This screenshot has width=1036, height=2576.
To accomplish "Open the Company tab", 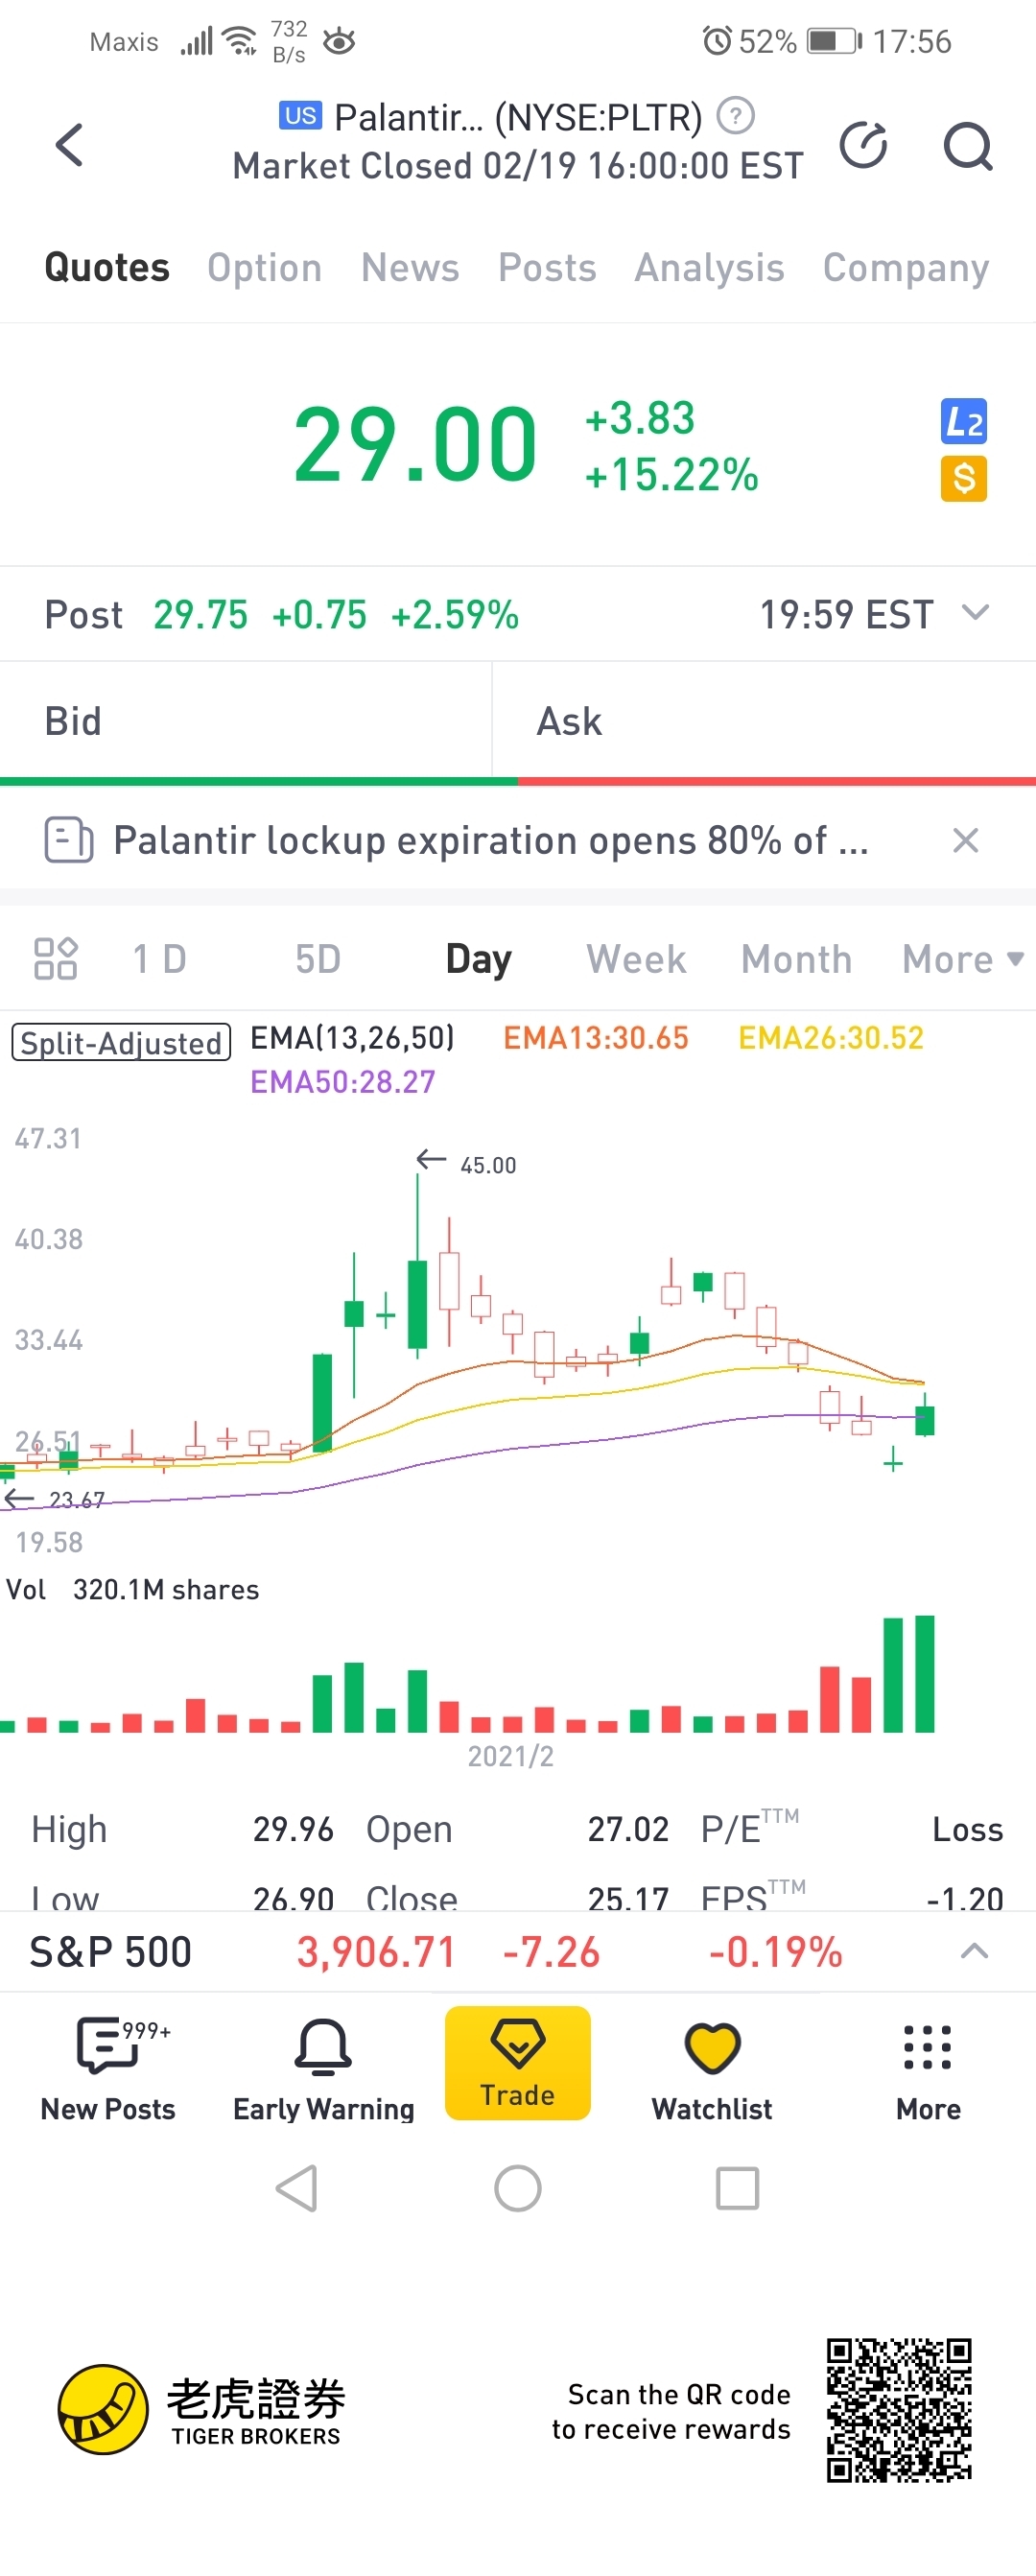I will (x=906, y=267).
